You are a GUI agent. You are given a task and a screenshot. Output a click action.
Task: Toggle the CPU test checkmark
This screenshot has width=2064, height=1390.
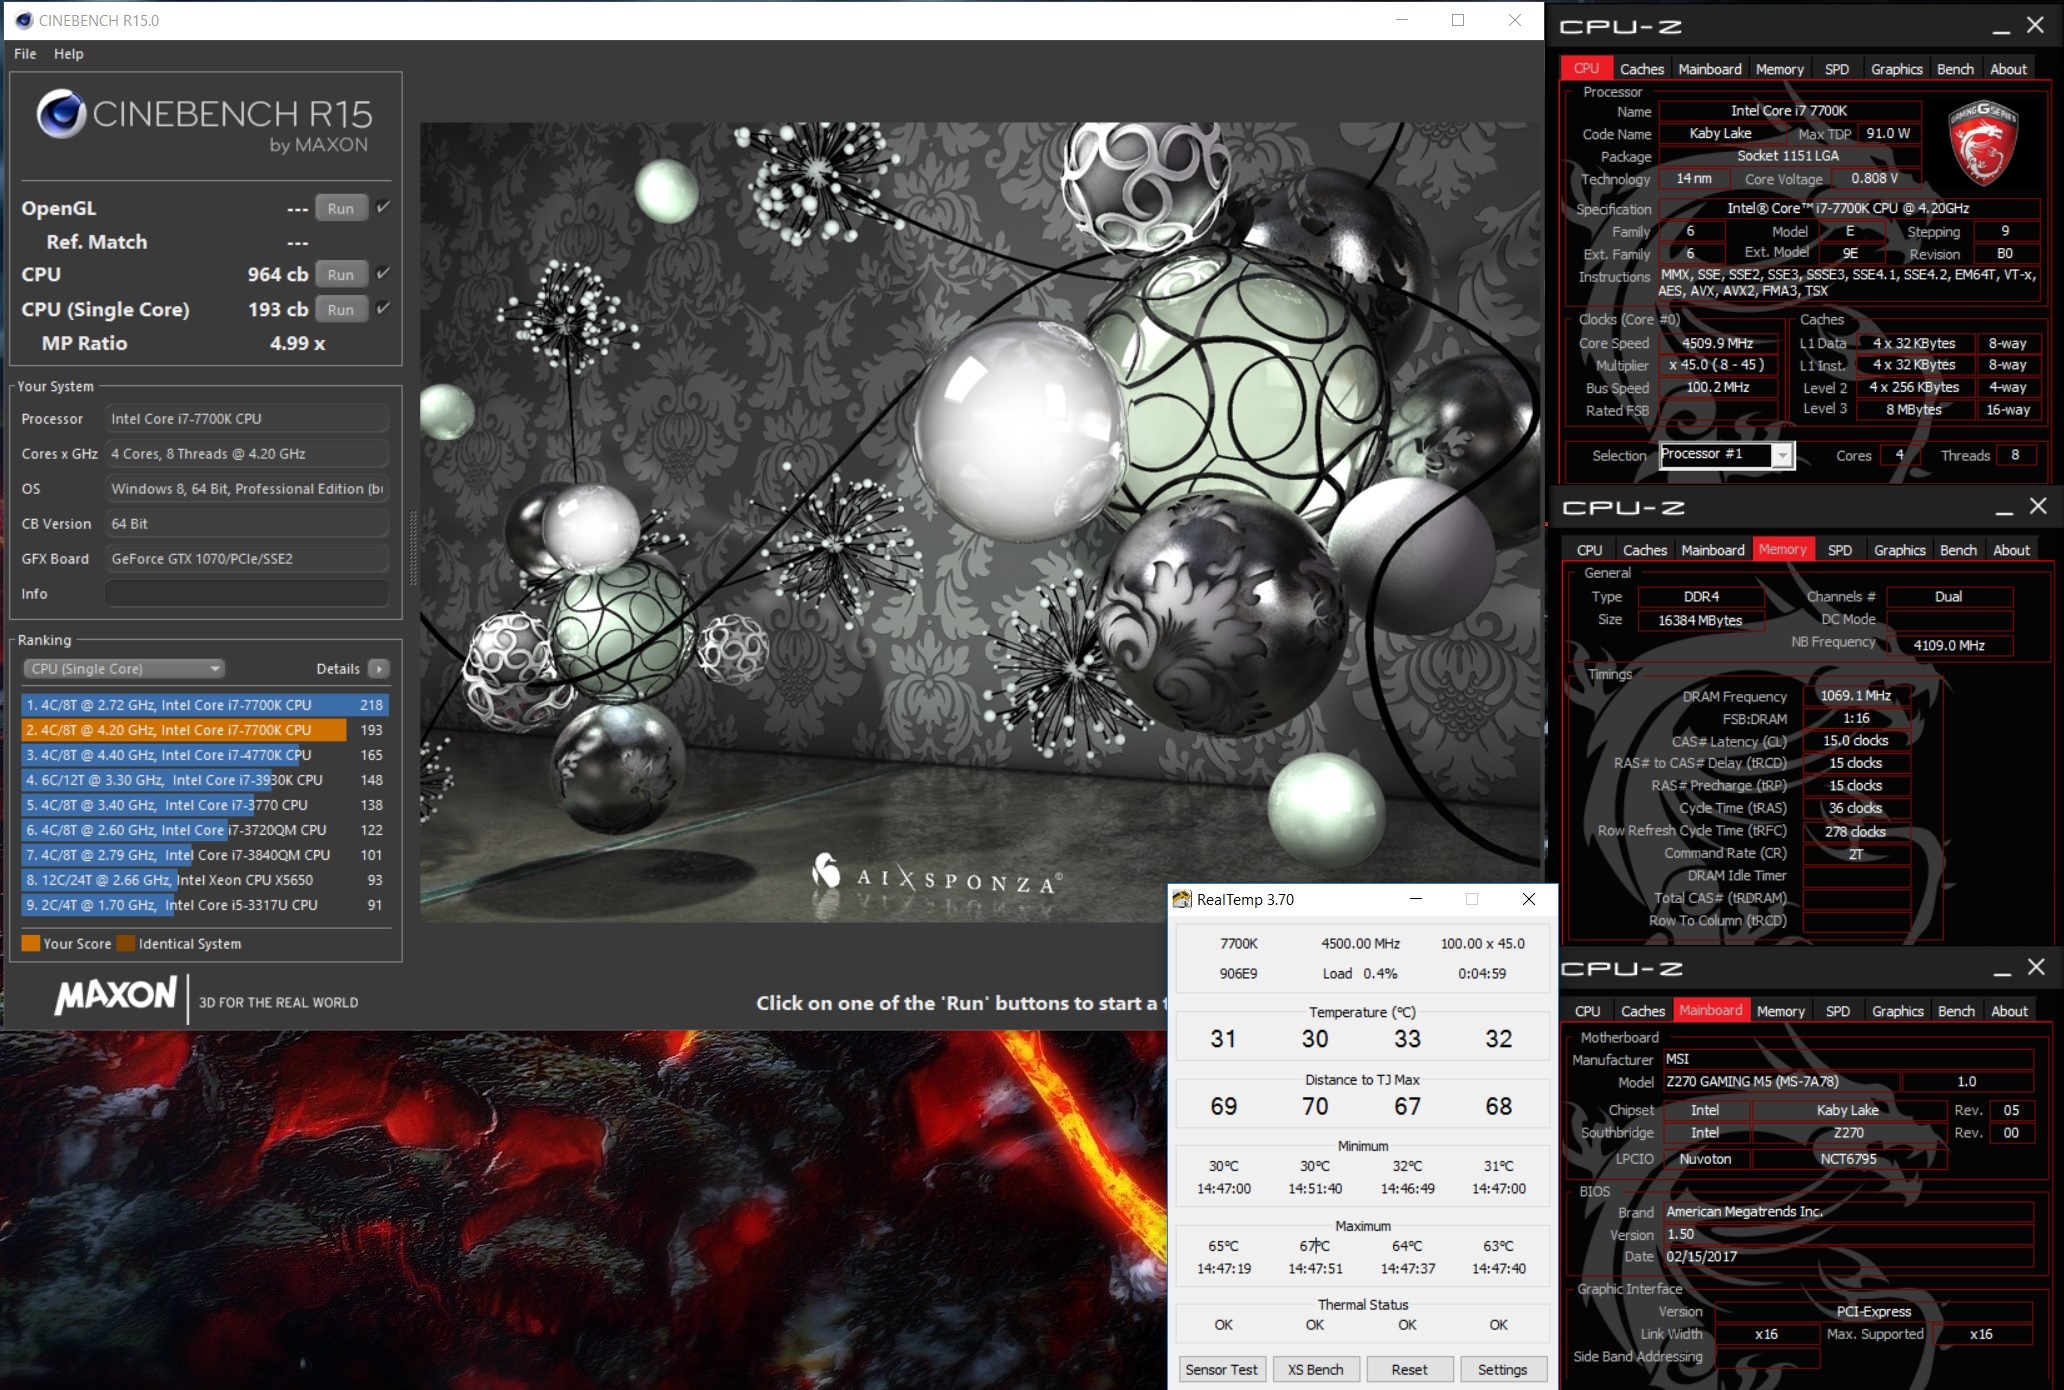[x=383, y=273]
